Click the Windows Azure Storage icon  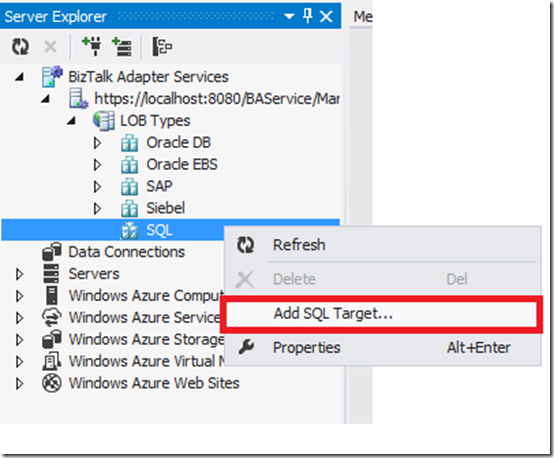click(x=52, y=339)
